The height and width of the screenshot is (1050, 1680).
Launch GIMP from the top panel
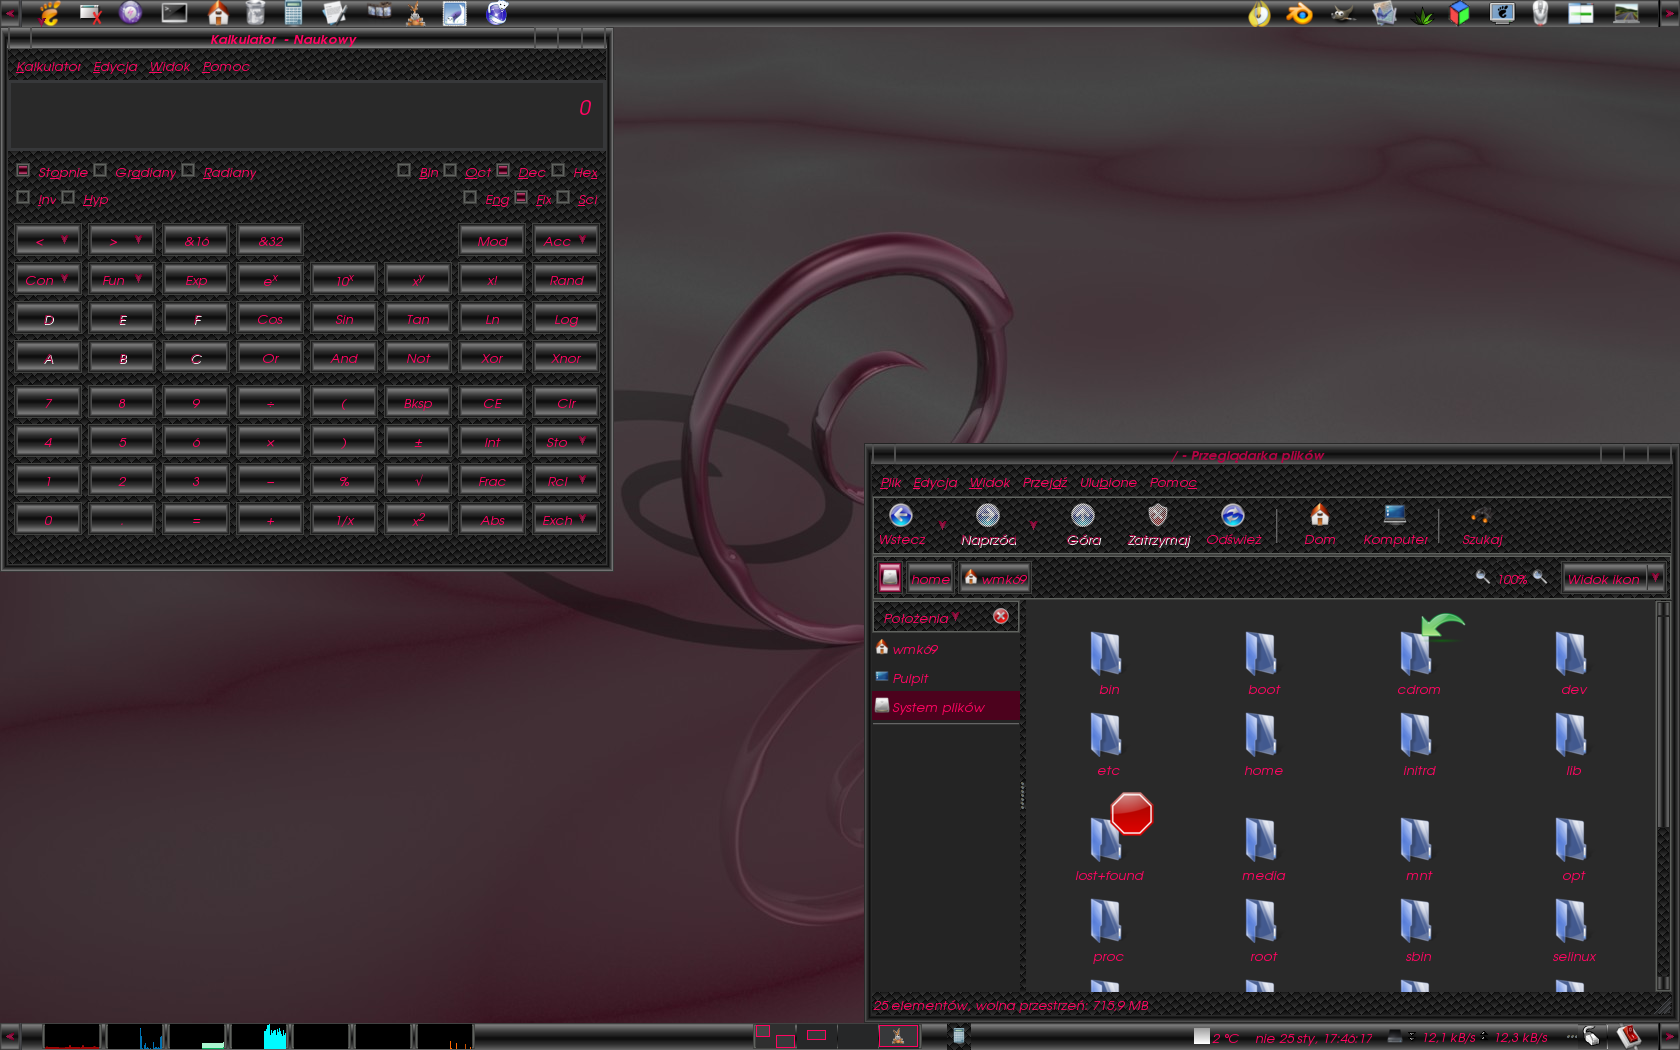(x=1343, y=13)
